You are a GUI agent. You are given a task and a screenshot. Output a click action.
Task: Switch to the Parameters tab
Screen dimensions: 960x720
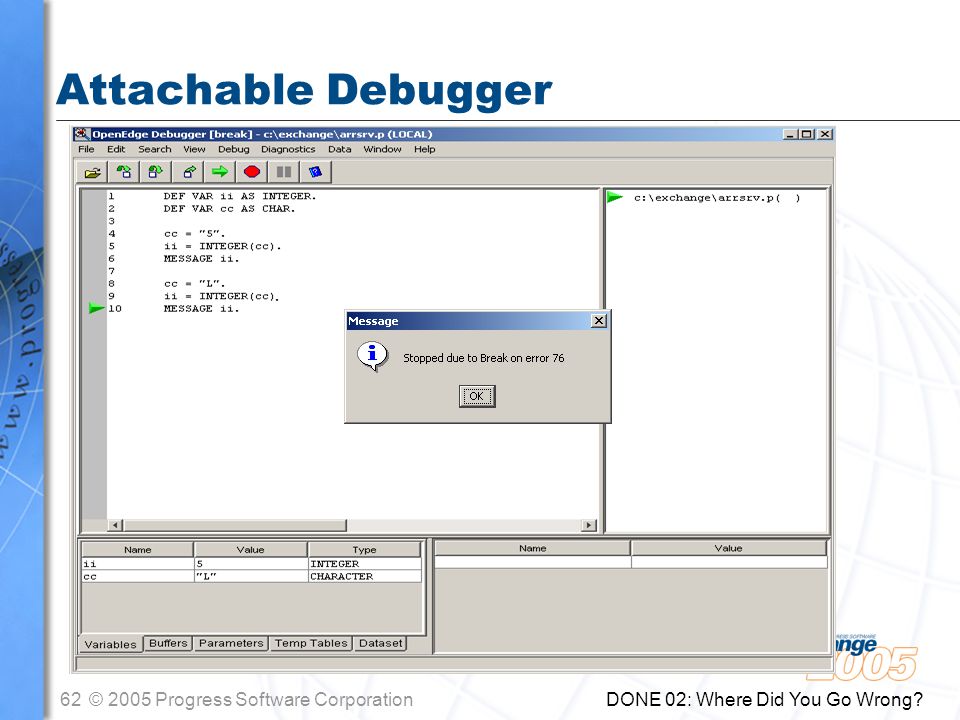(231, 643)
